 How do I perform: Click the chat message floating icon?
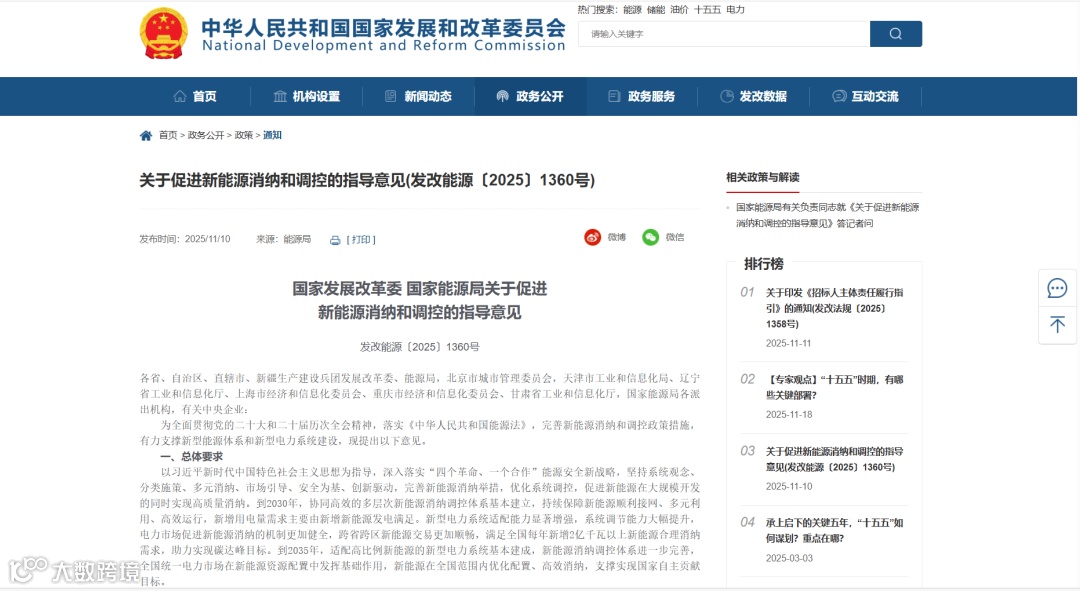1057,288
